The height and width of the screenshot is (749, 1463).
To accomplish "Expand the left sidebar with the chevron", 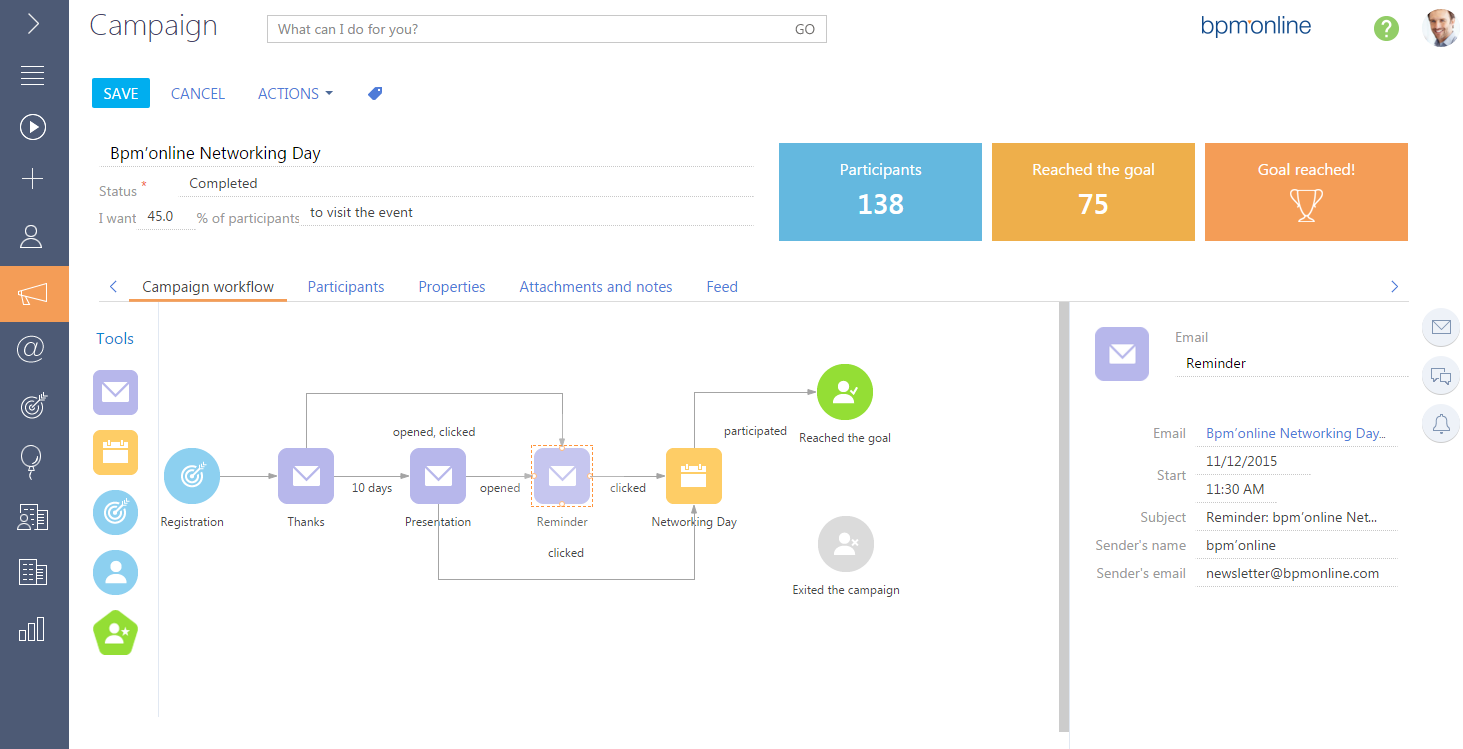I will (x=33, y=24).
